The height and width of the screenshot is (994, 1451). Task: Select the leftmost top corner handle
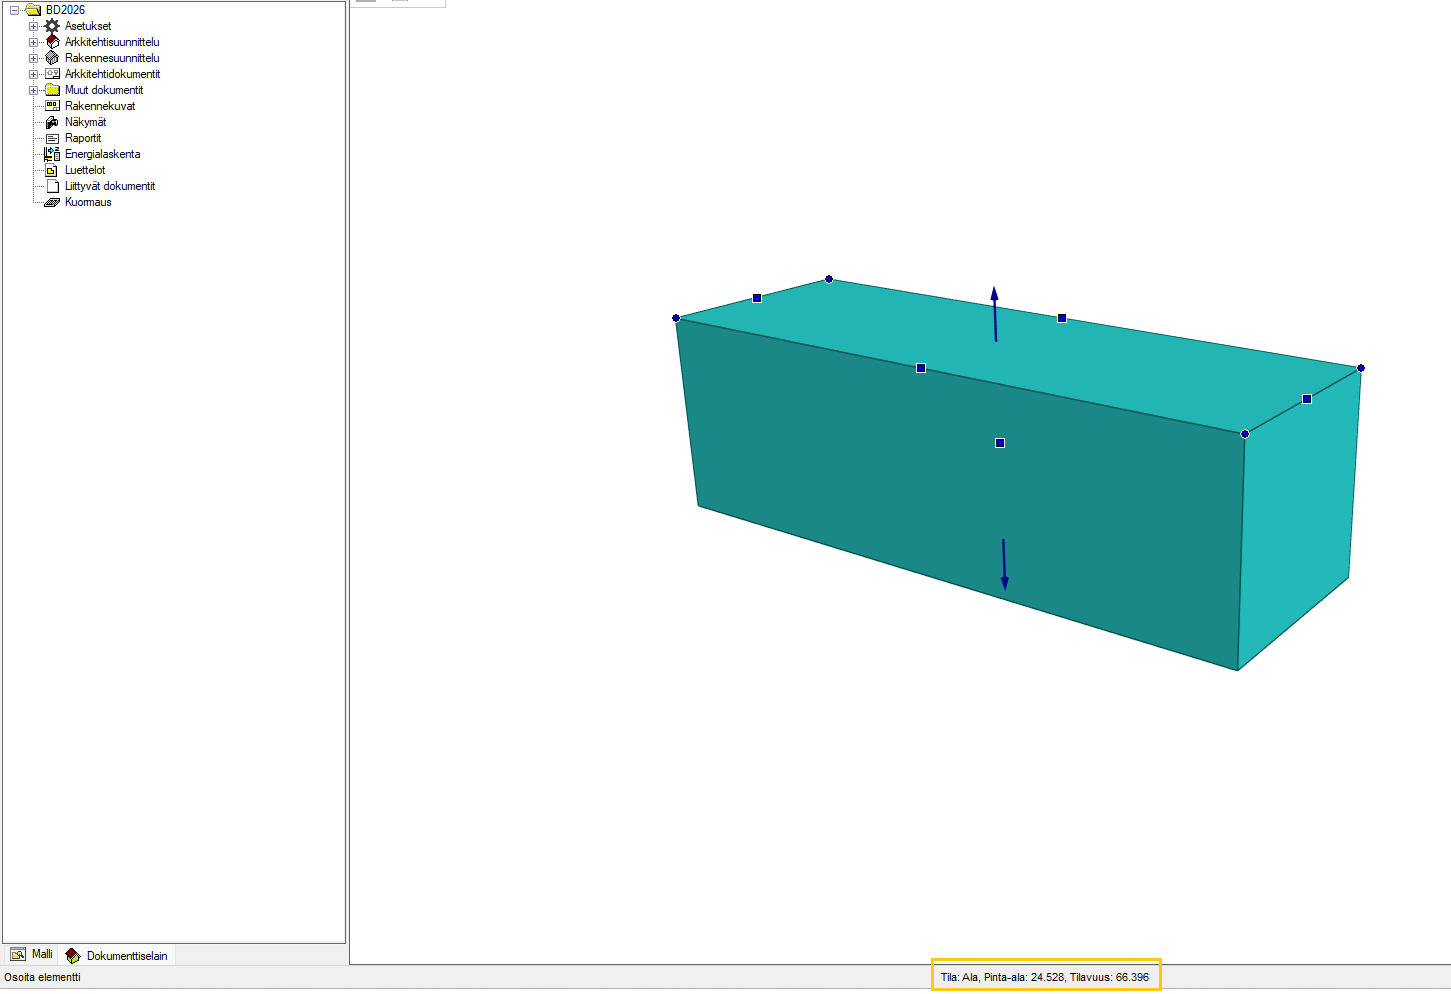coord(676,318)
